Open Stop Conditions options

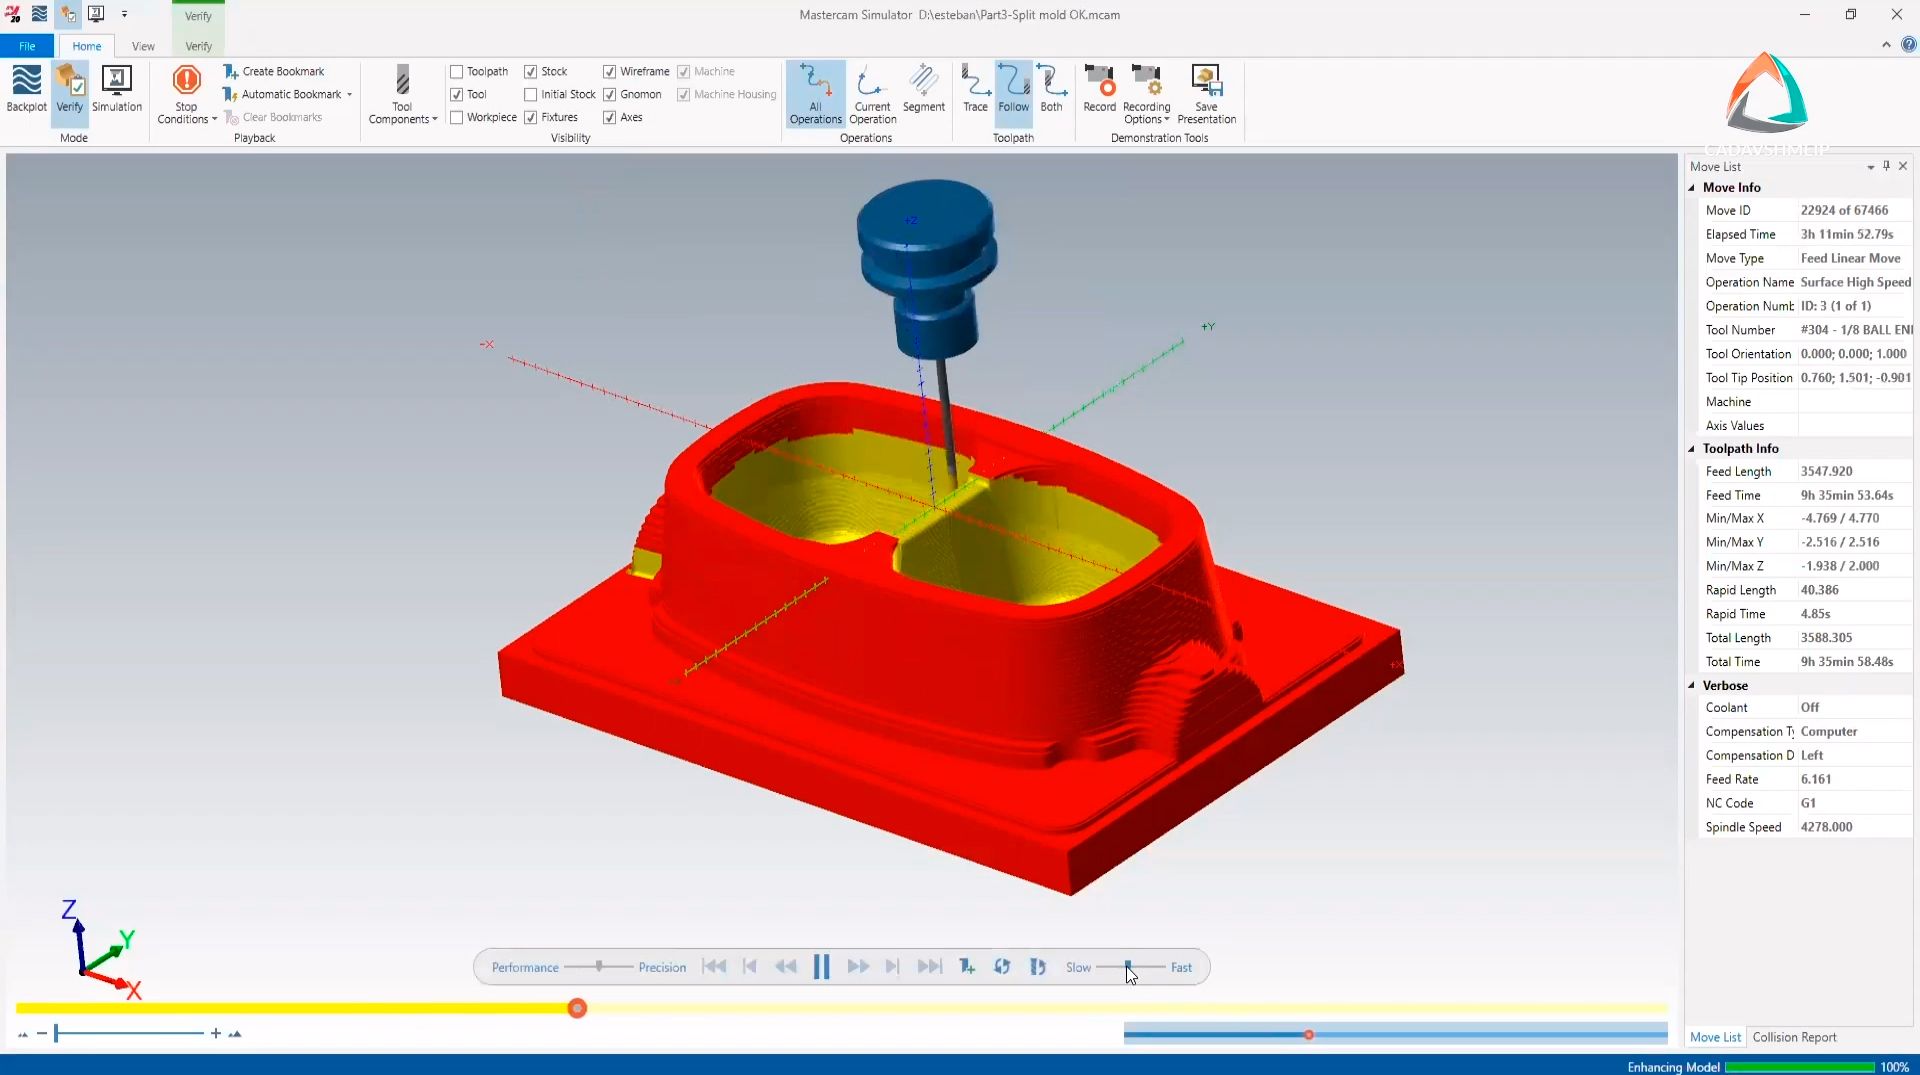(x=185, y=95)
